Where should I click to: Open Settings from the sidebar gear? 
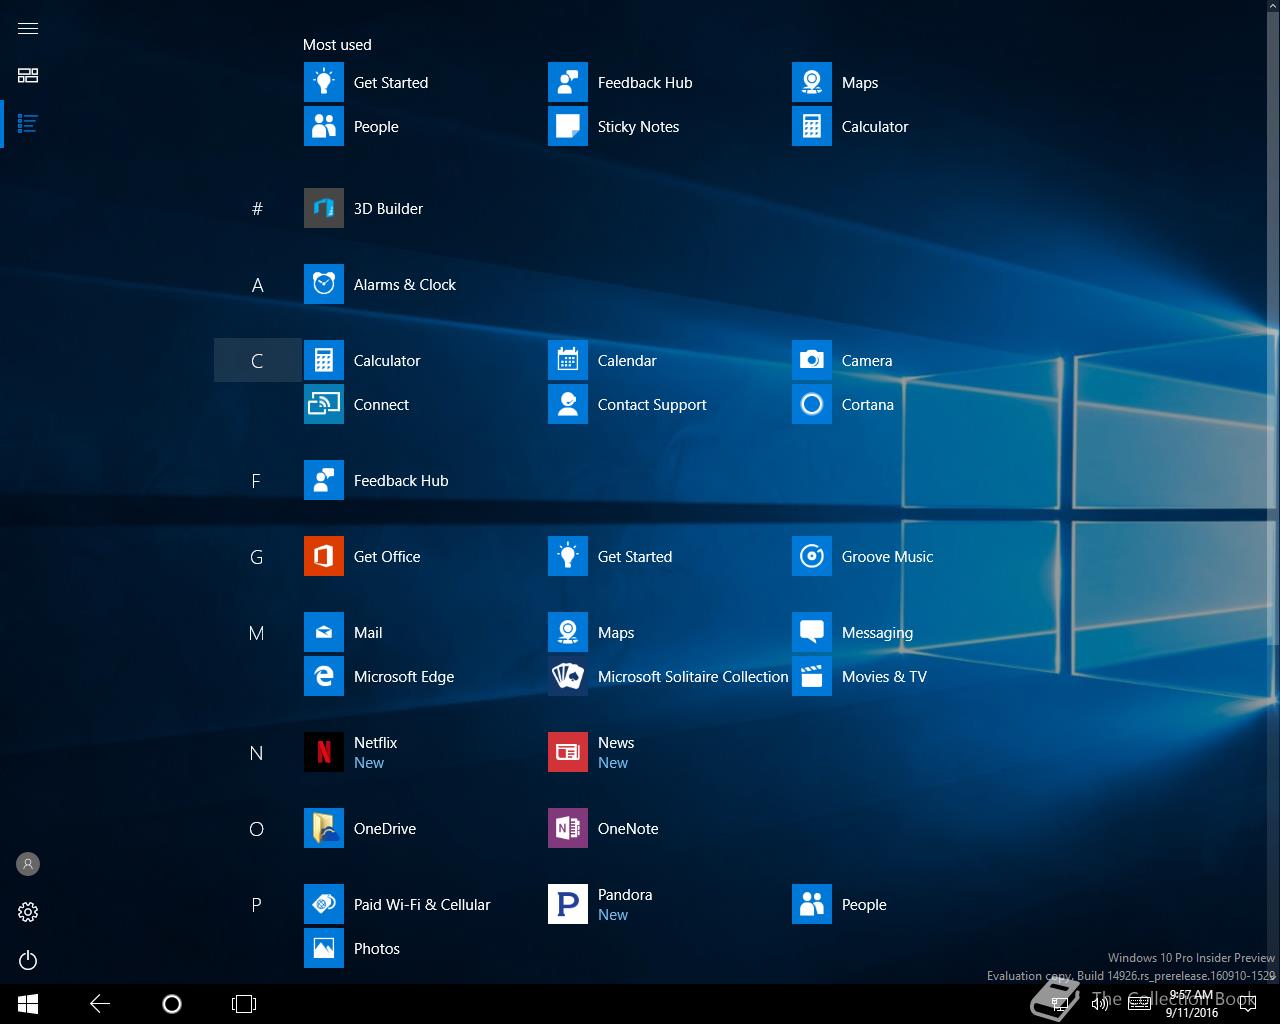tap(28, 912)
